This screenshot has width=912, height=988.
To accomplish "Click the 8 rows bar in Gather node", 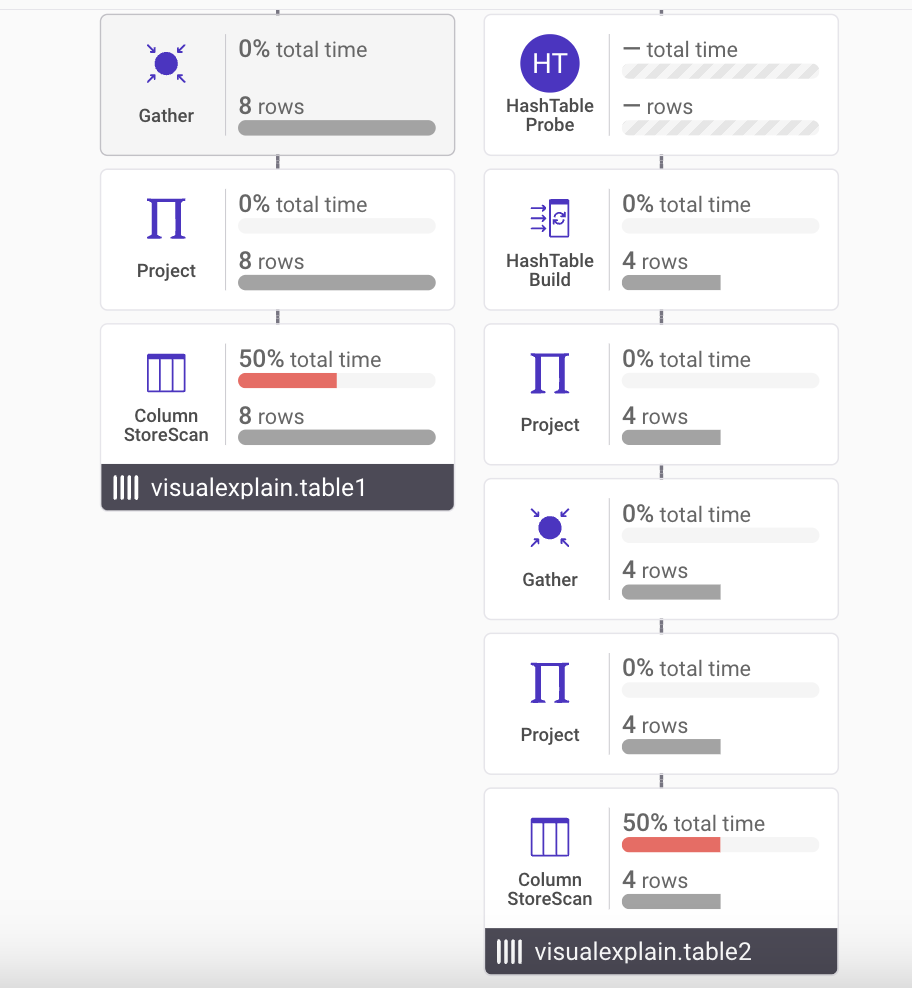I will click(x=337, y=128).
